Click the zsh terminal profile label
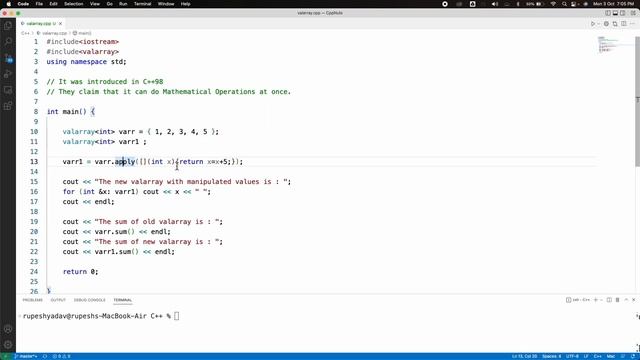This screenshot has width=640, height=360. coord(578,300)
